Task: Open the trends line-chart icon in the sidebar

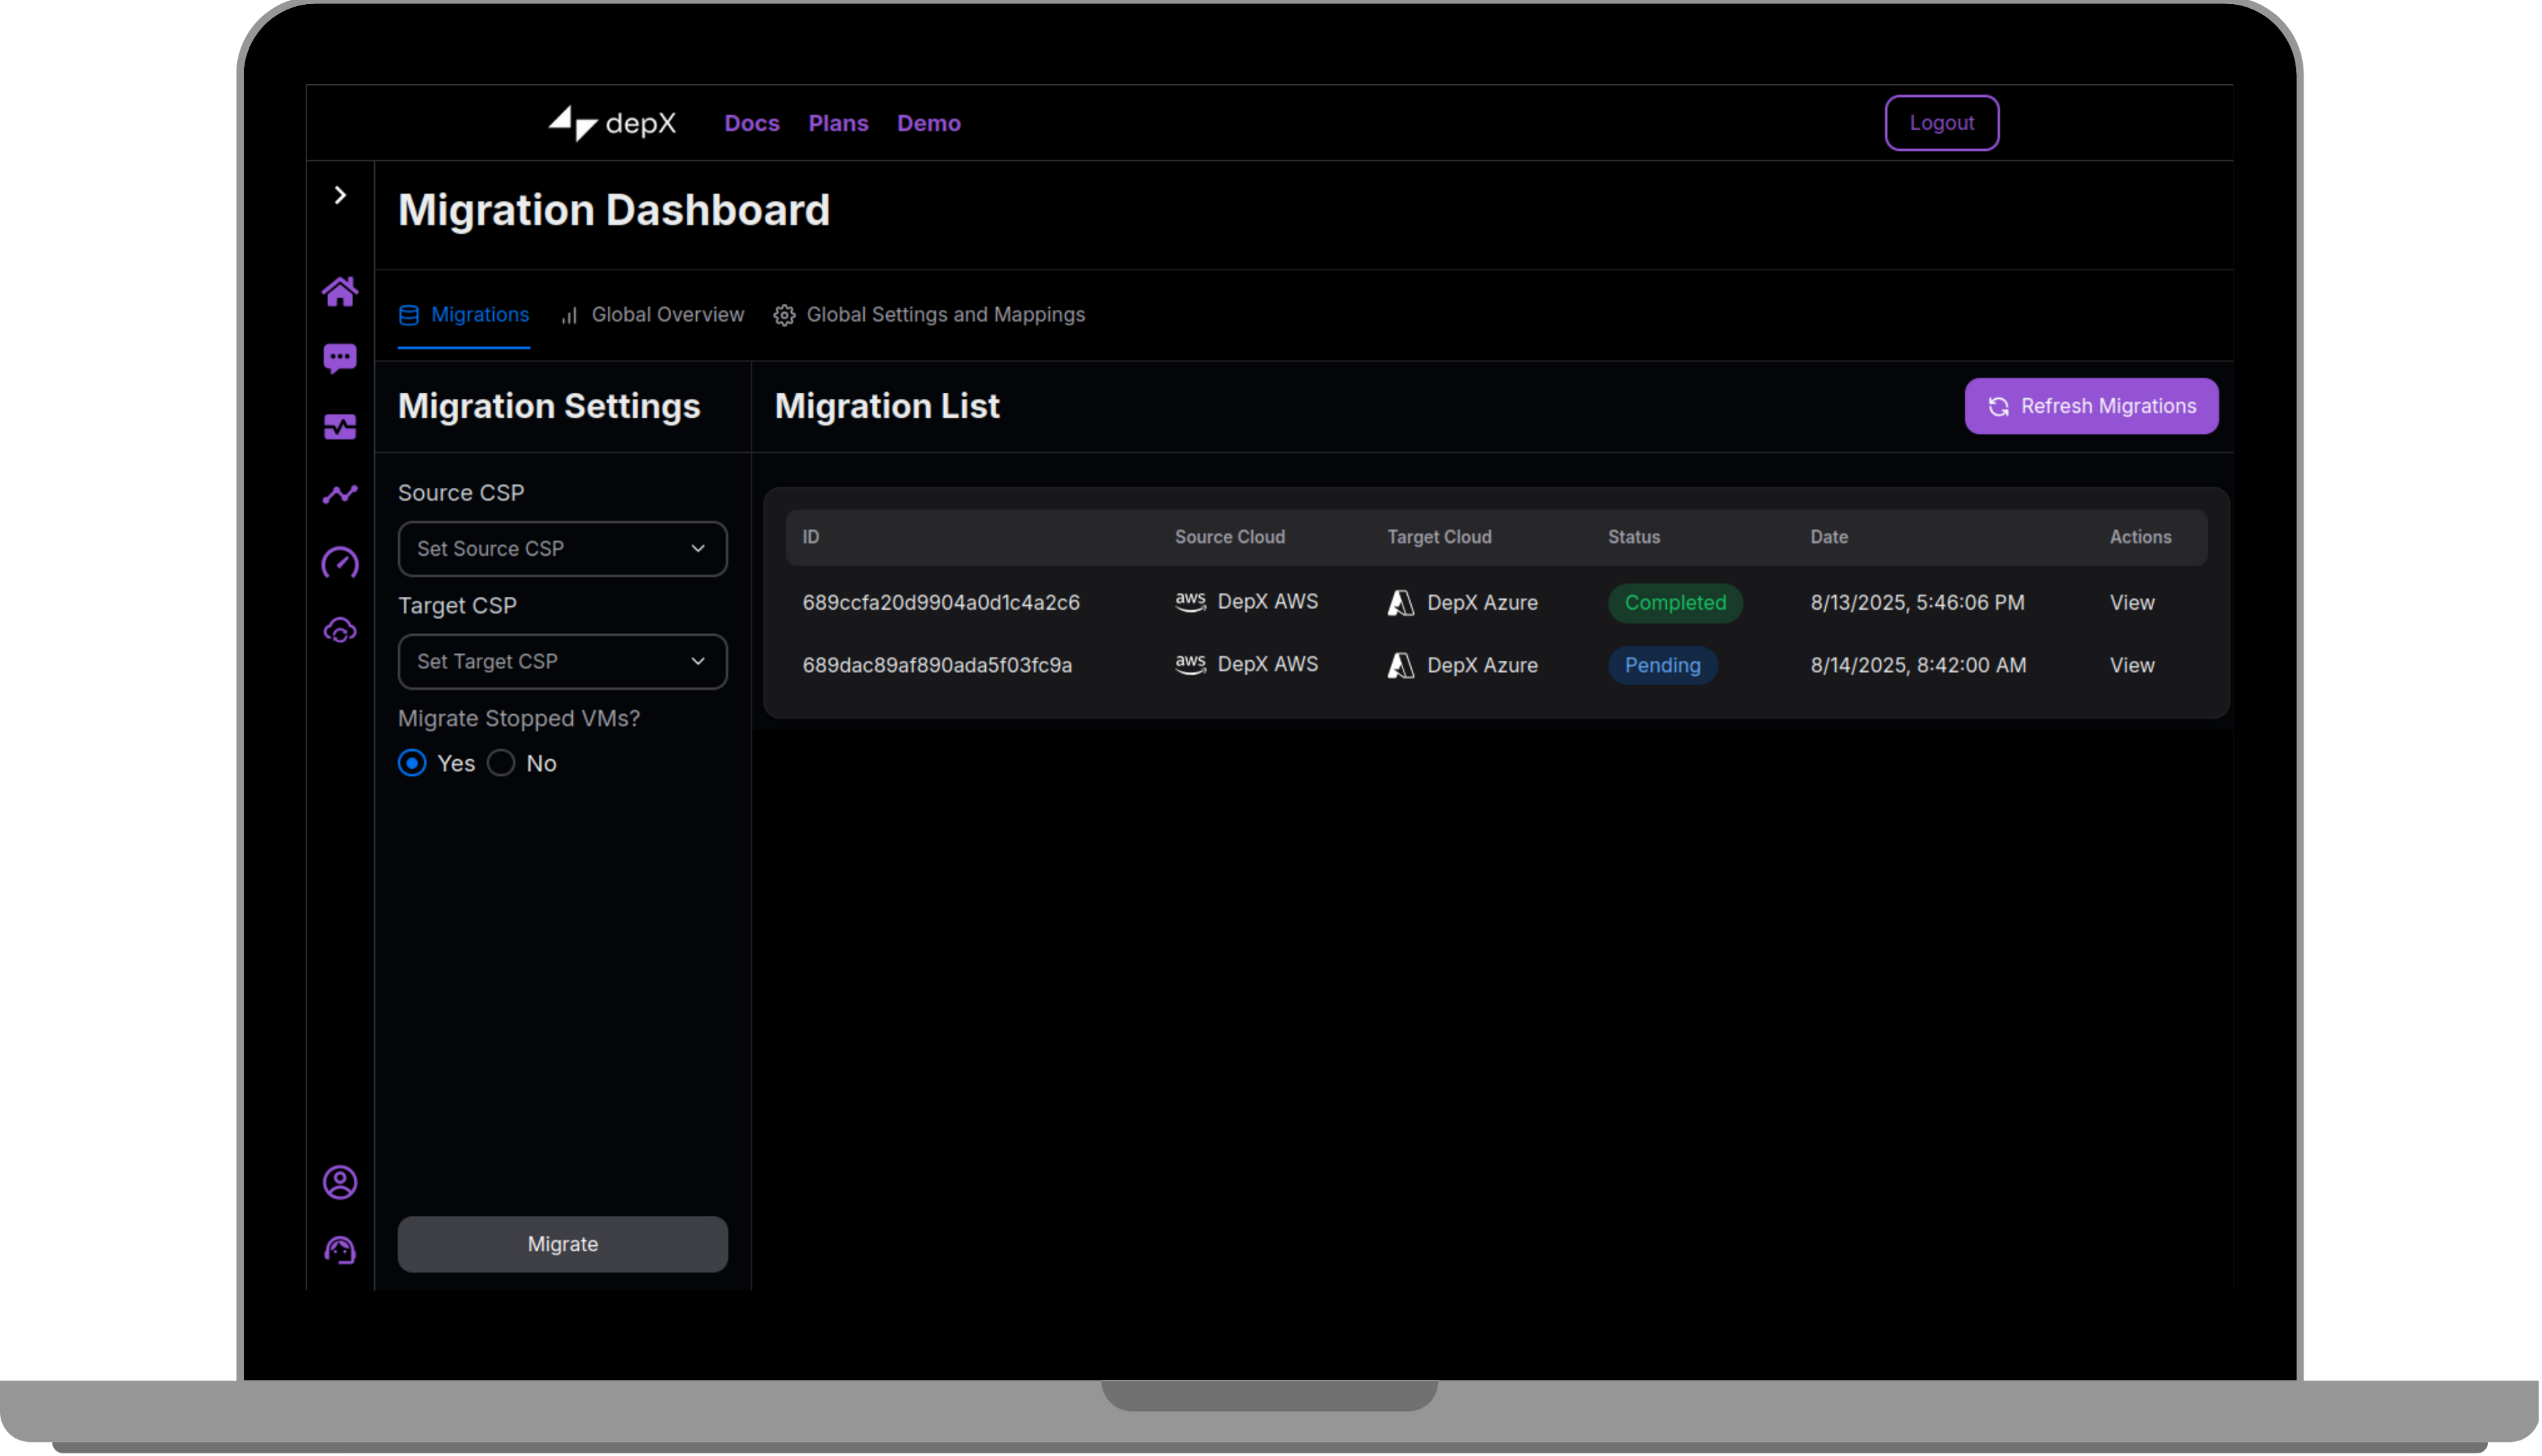Action: 340,494
